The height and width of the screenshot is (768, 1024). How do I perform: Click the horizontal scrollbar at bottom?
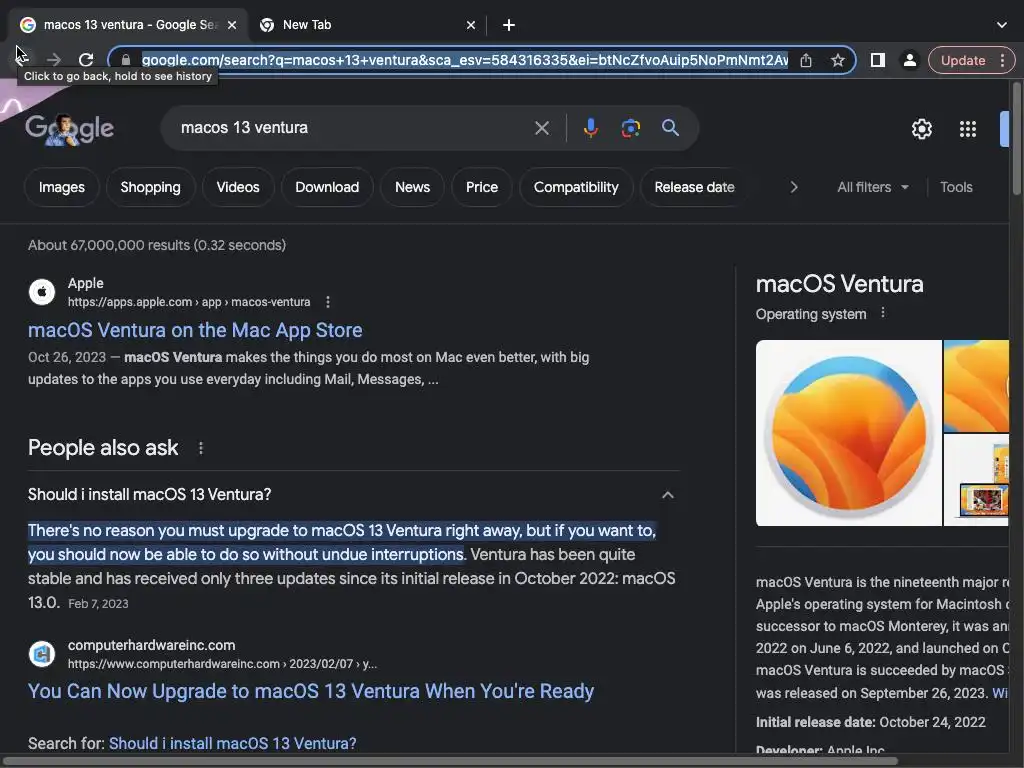(451, 761)
